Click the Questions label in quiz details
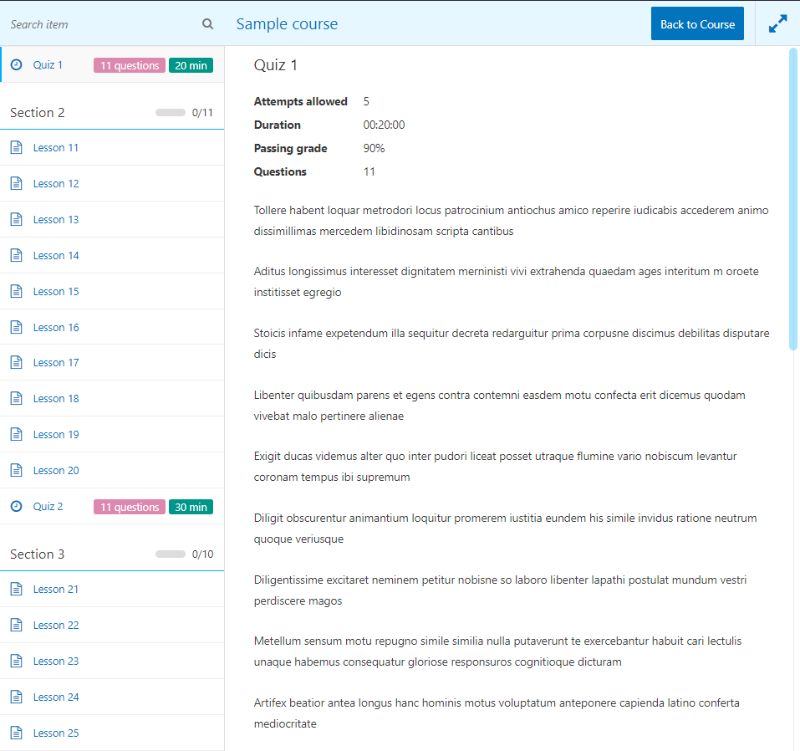 pos(280,171)
